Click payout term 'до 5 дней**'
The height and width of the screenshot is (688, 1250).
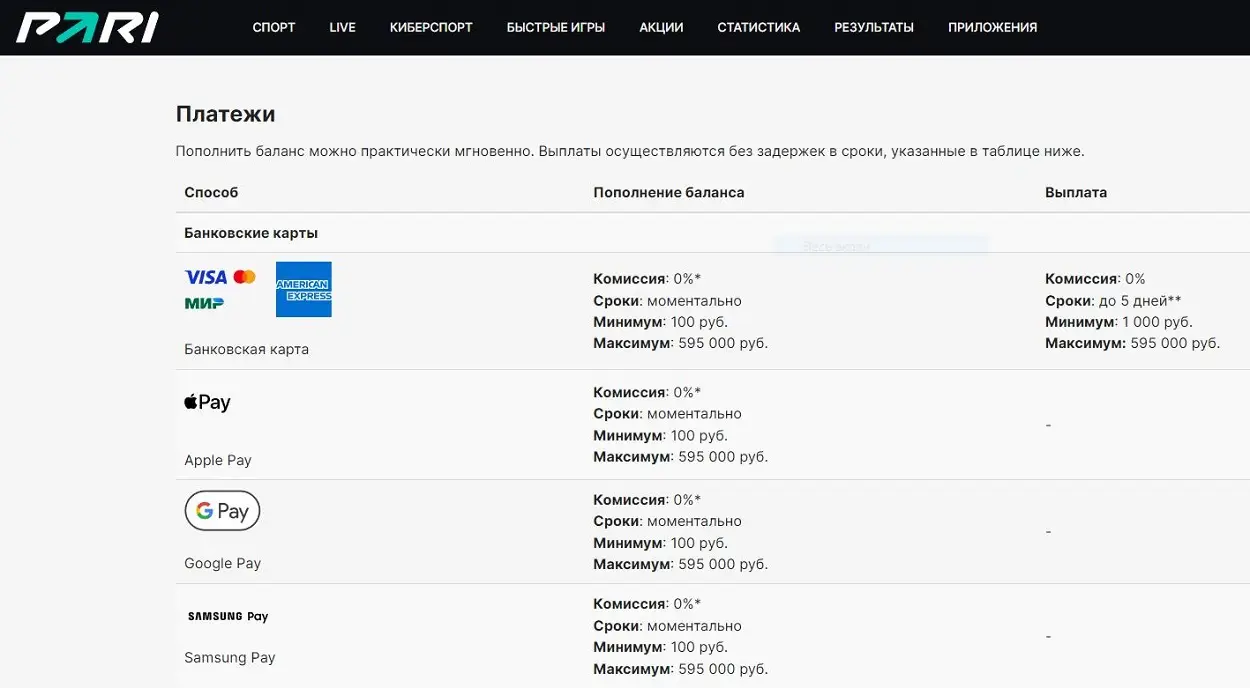point(1140,300)
